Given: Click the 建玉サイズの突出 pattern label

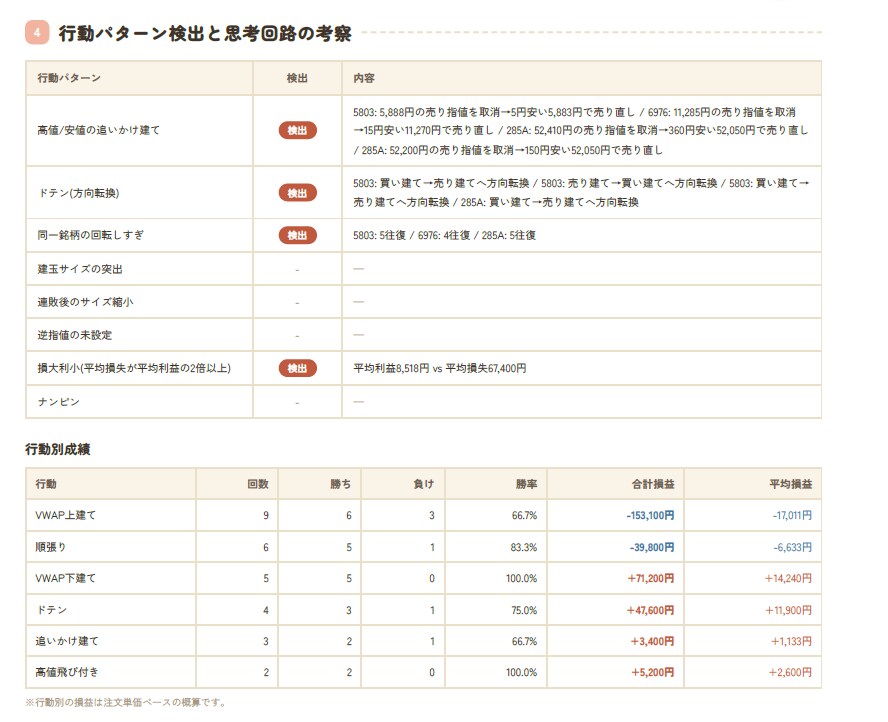Looking at the screenshot, I should [80, 269].
